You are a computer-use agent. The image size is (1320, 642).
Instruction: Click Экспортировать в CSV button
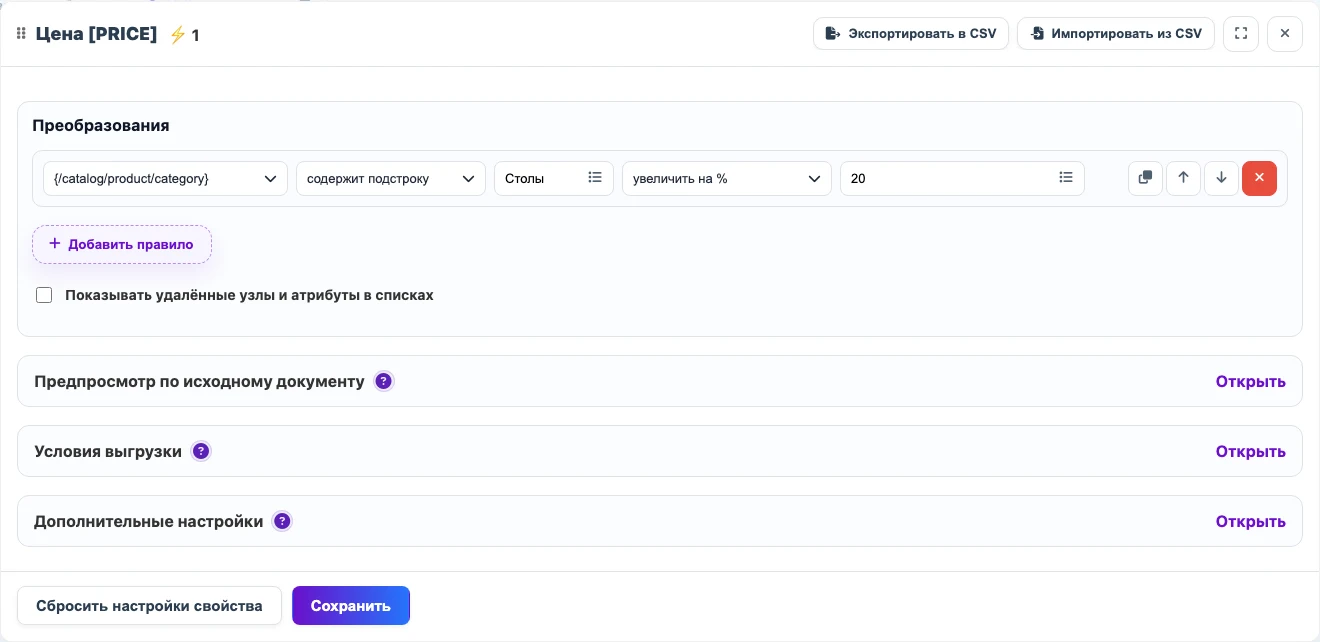click(x=911, y=33)
